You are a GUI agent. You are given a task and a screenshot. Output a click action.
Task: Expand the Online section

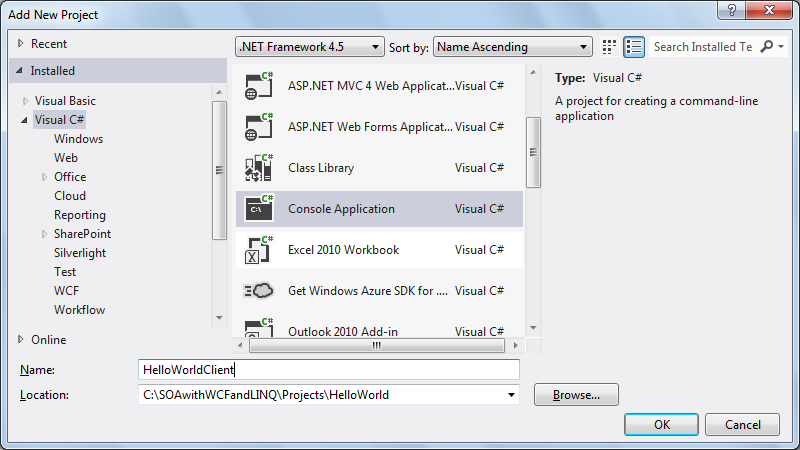click(20, 339)
